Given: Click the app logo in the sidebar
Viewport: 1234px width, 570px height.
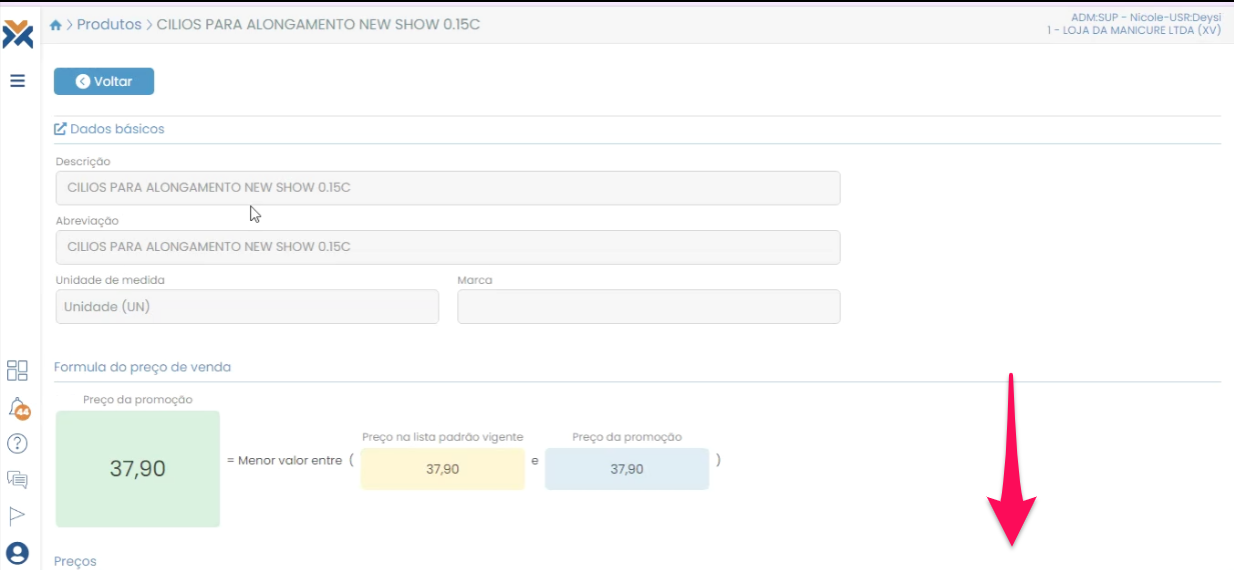Looking at the screenshot, I should [x=18, y=34].
